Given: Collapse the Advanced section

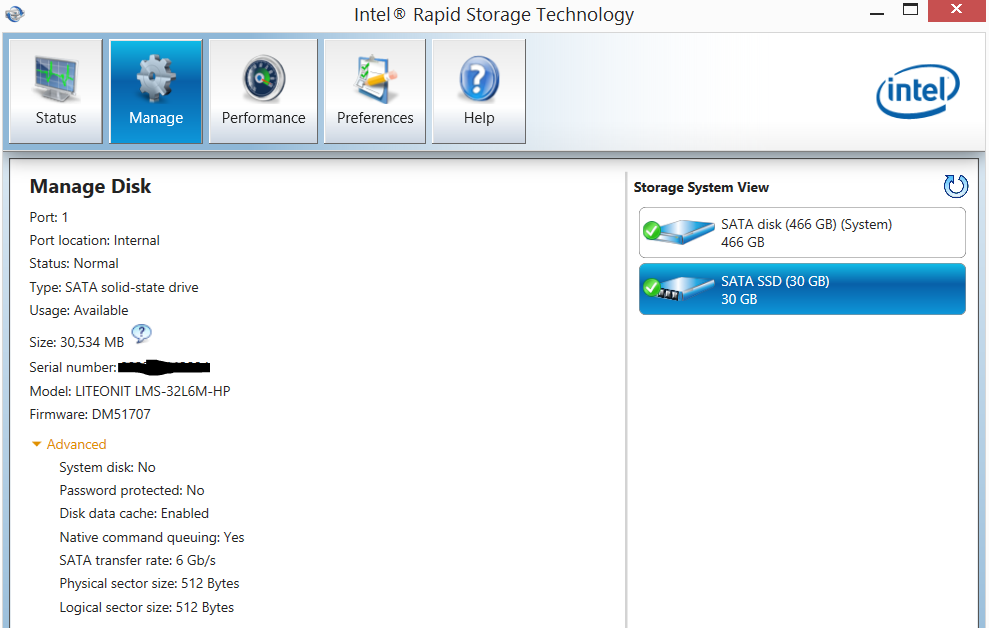Looking at the screenshot, I should (69, 445).
